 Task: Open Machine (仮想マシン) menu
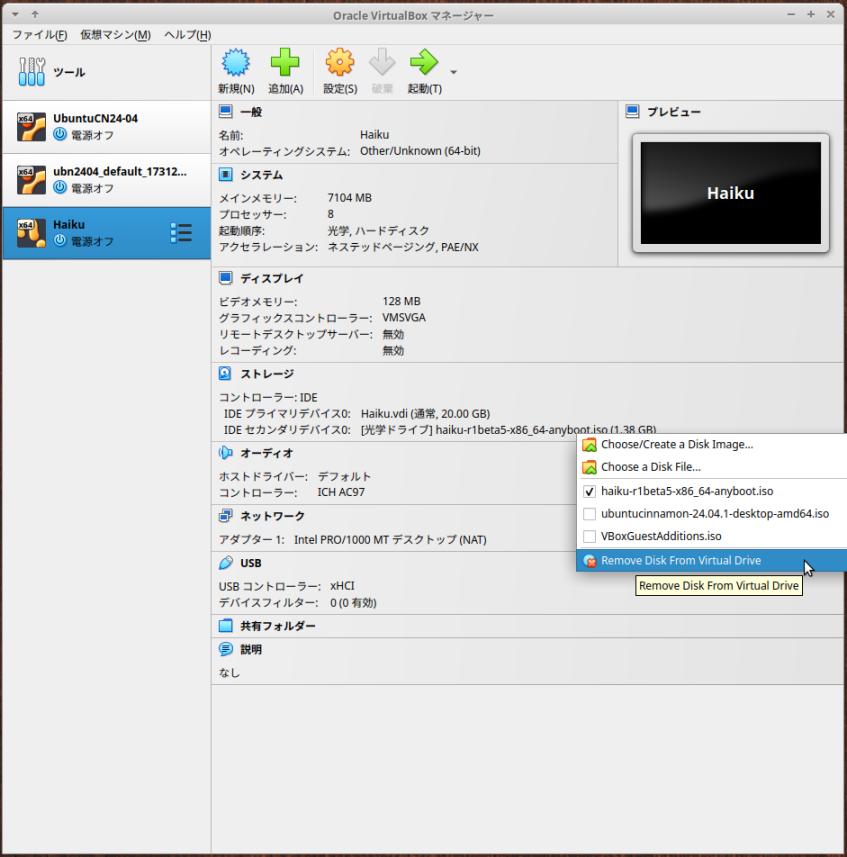tap(115, 35)
